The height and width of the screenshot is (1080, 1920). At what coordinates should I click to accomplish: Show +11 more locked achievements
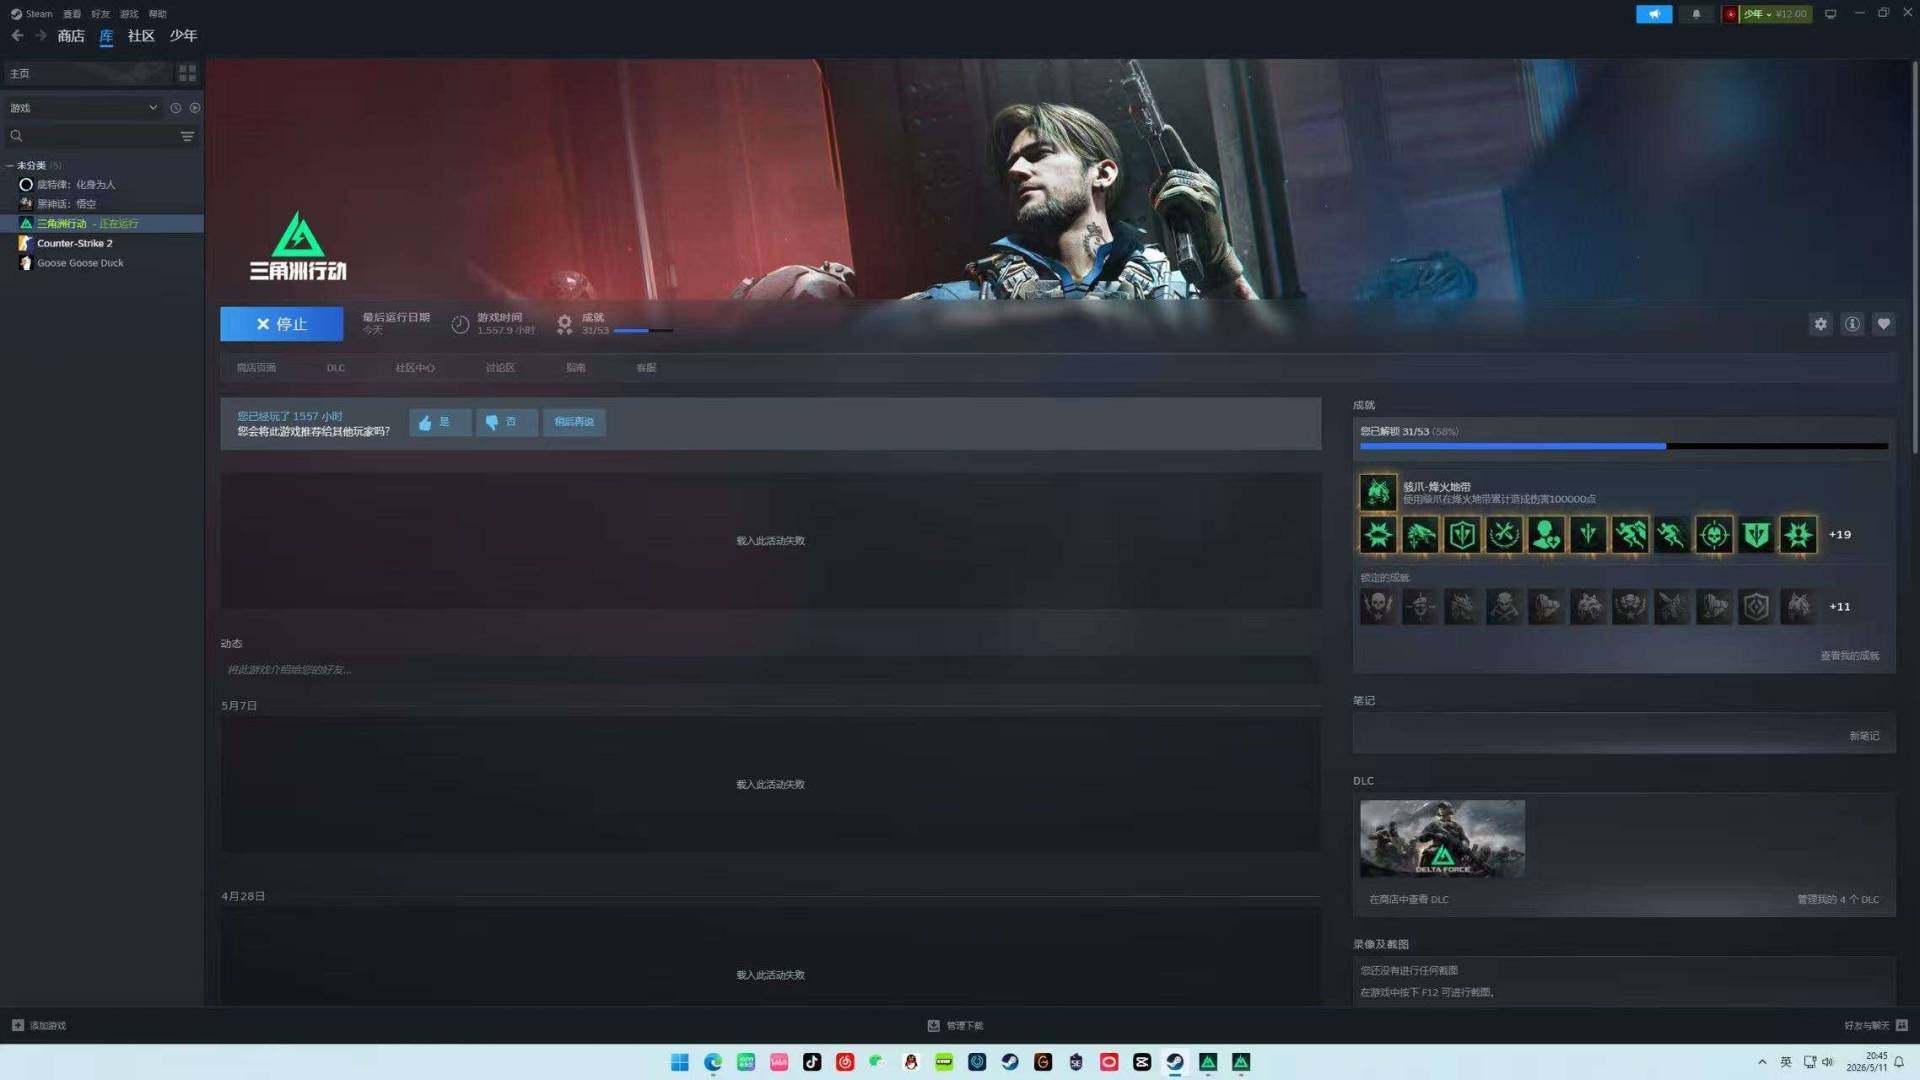tap(1840, 606)
